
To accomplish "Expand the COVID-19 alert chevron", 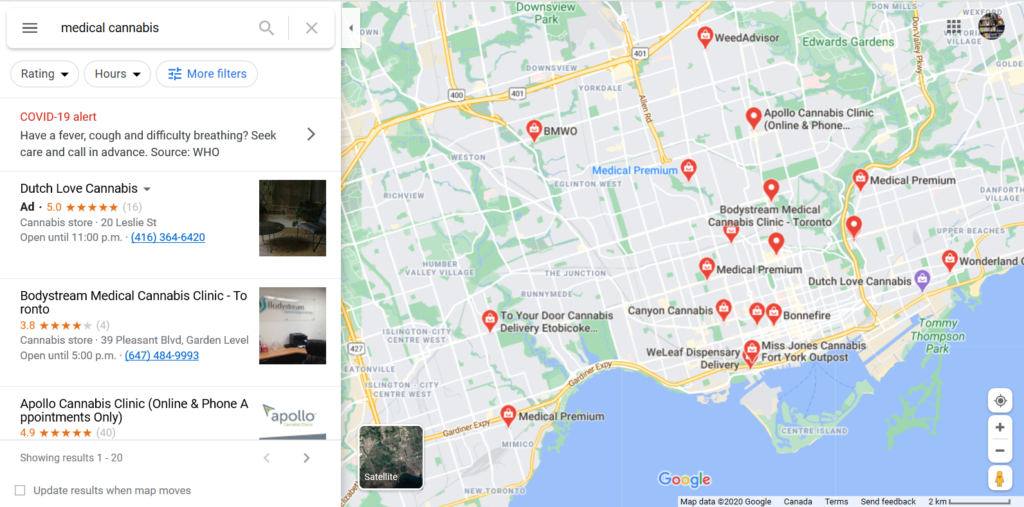I will (311, 134).
